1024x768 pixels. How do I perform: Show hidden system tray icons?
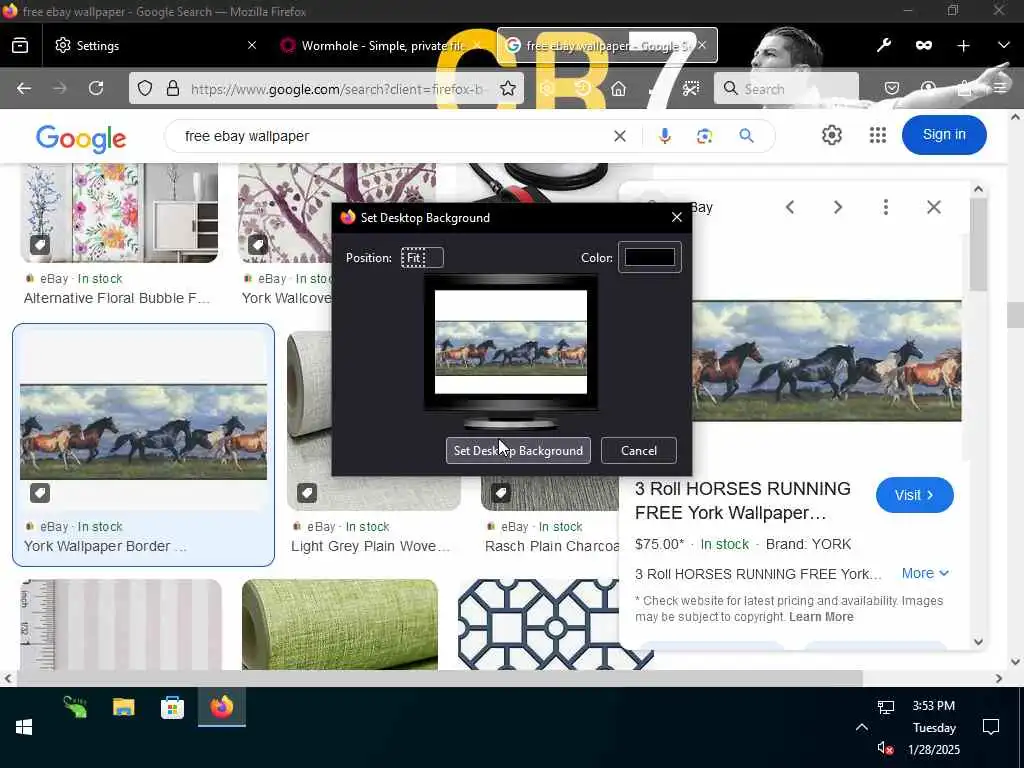[861, 727]
